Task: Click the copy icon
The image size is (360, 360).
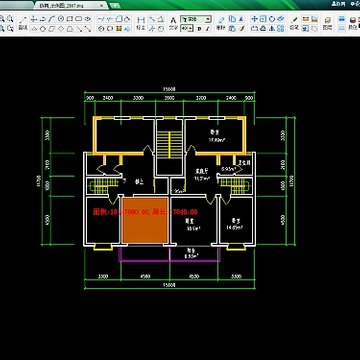Action: (232, 18)
